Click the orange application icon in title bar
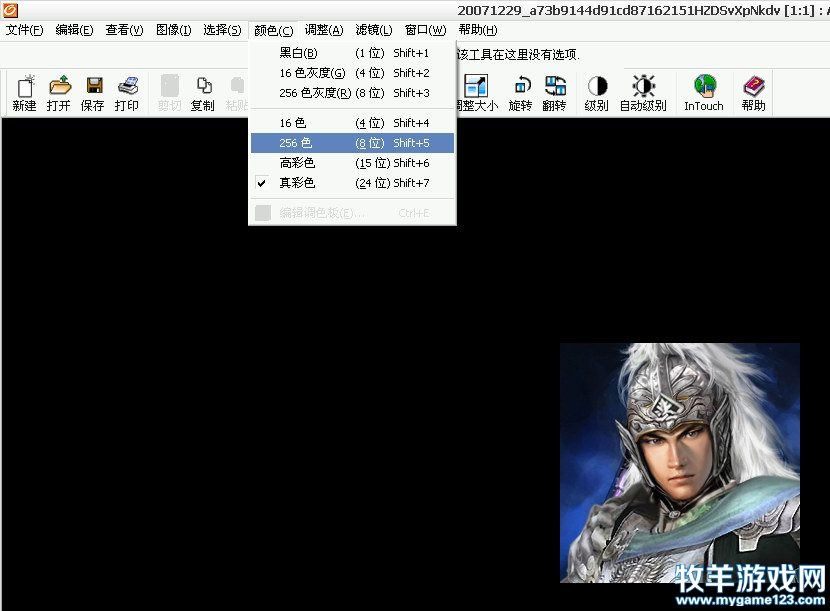The height and width of the screenshot is (611, 830). pos(10,10)
